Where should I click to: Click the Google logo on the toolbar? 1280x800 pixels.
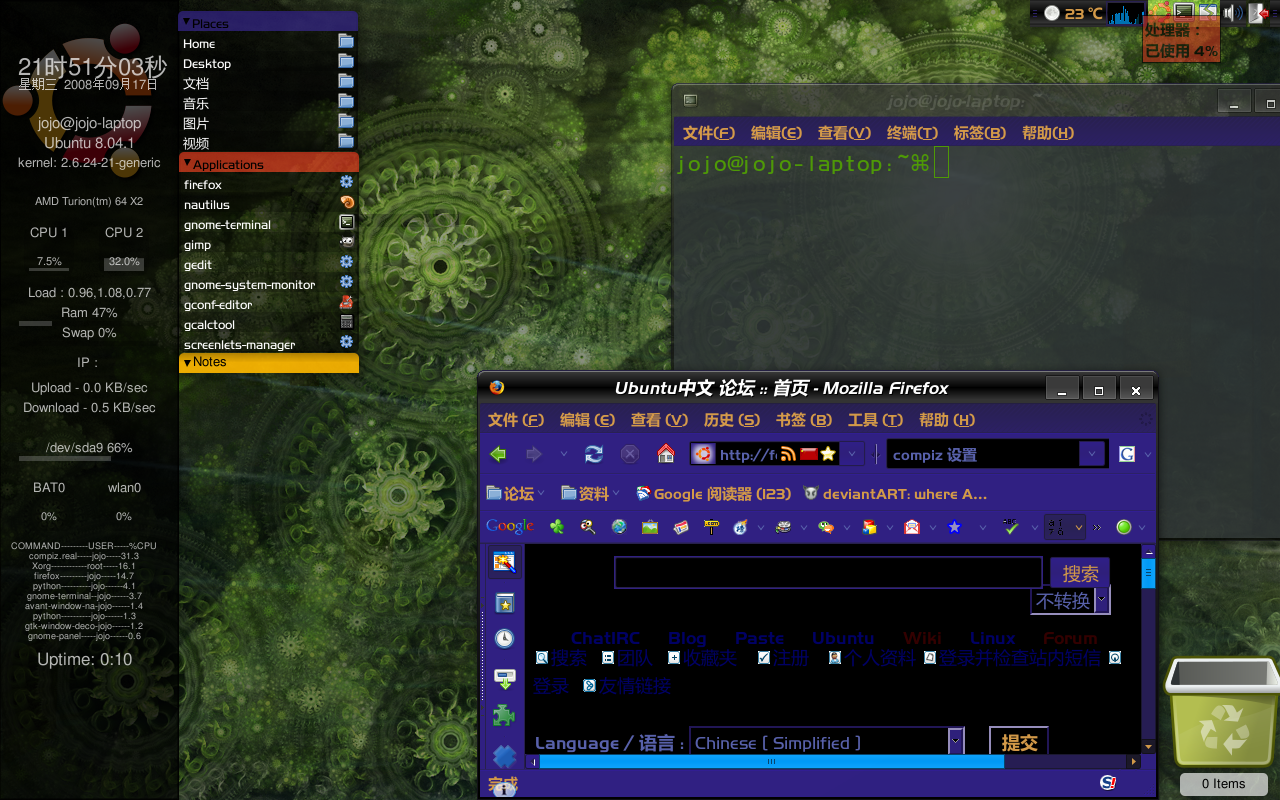click(510, 526)
